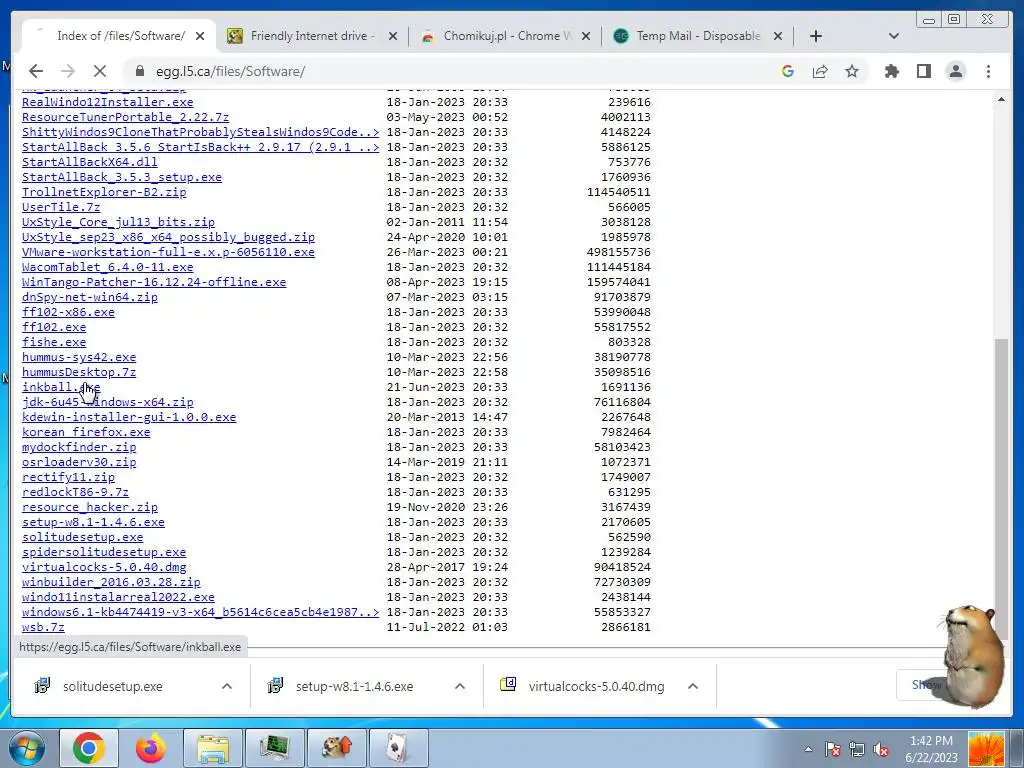This screenshot has height=768, width=1024.
Task: Click the scrollbar up arrow
Action: click(1001, 99)
